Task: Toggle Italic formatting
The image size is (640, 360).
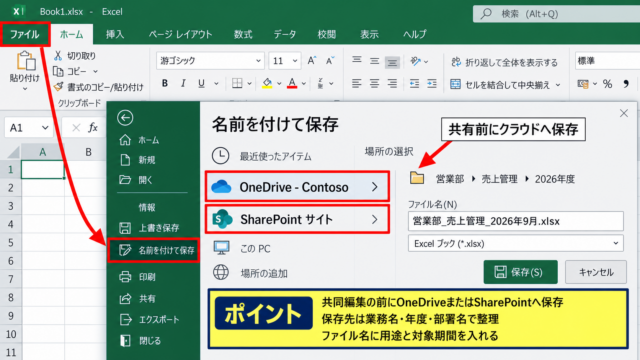Action: (183, 84)
